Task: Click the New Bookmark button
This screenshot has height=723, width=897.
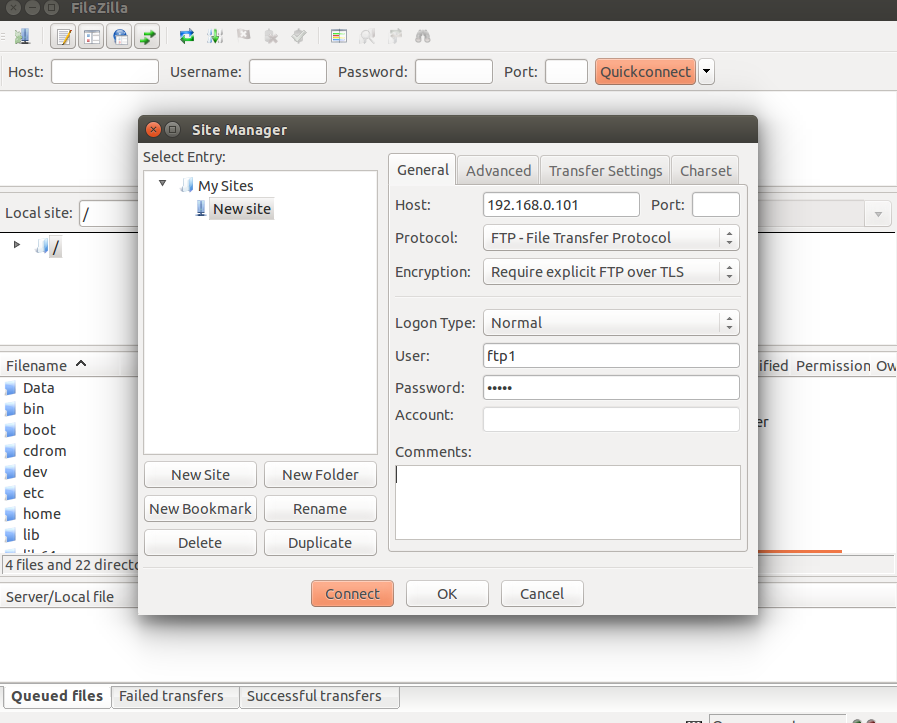Action: [200, 509]
